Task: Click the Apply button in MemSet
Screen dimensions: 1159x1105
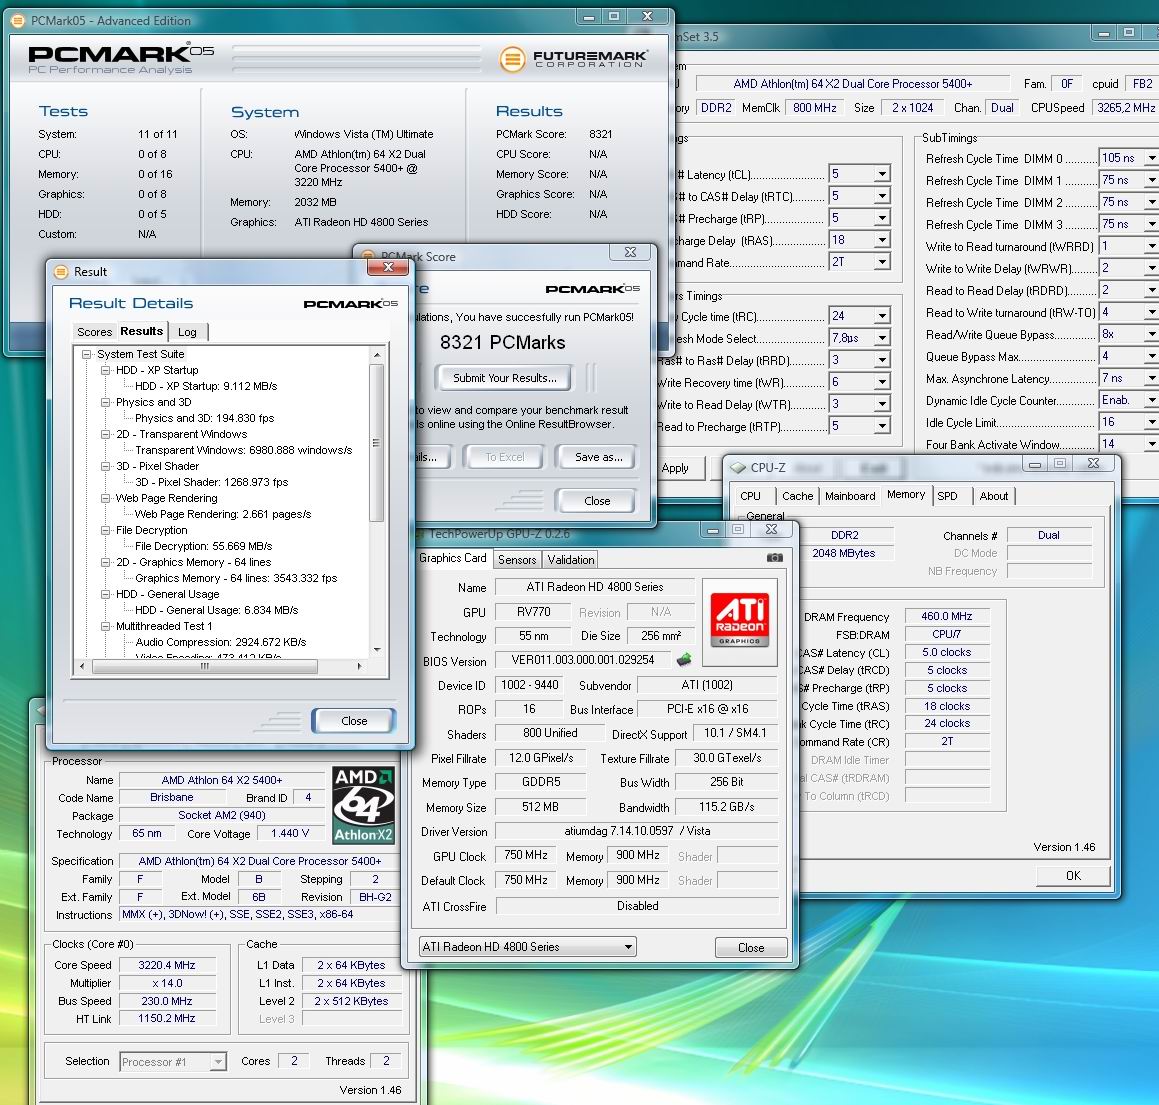Action: (x=675, y=468)
